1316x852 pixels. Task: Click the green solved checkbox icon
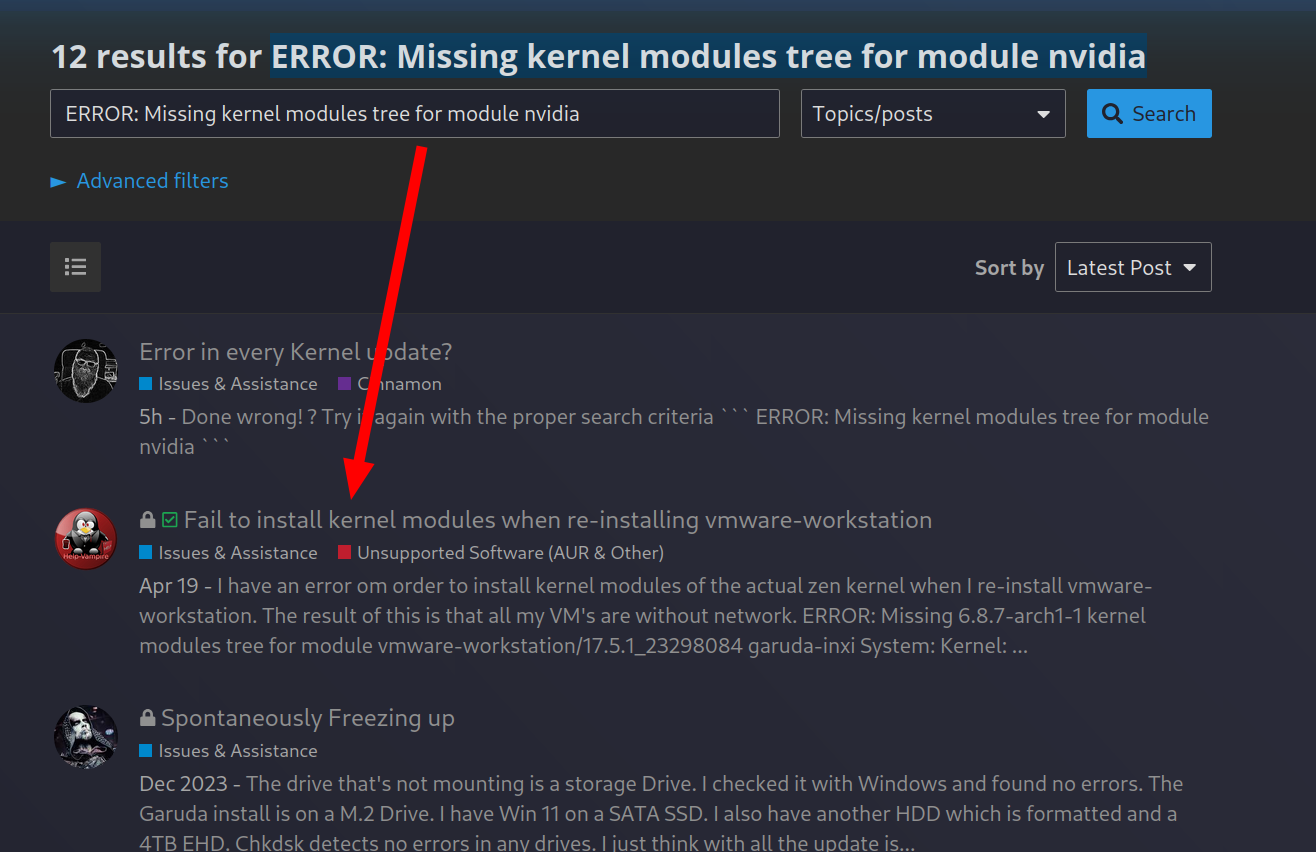click(170, 520)
